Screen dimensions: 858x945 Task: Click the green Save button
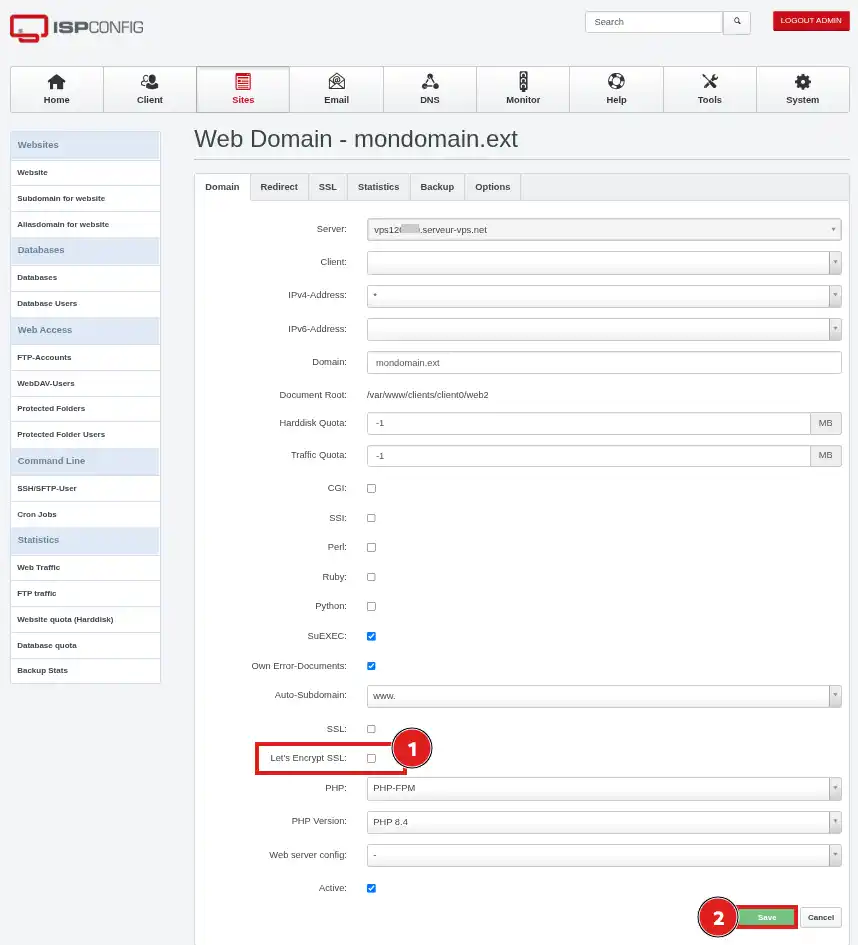point(766,917)
